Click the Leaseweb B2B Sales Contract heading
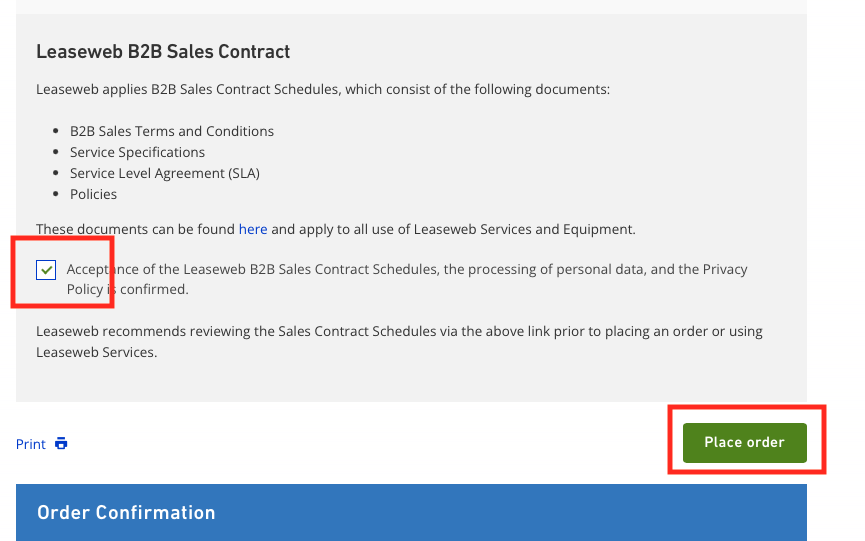 point(163,51)
